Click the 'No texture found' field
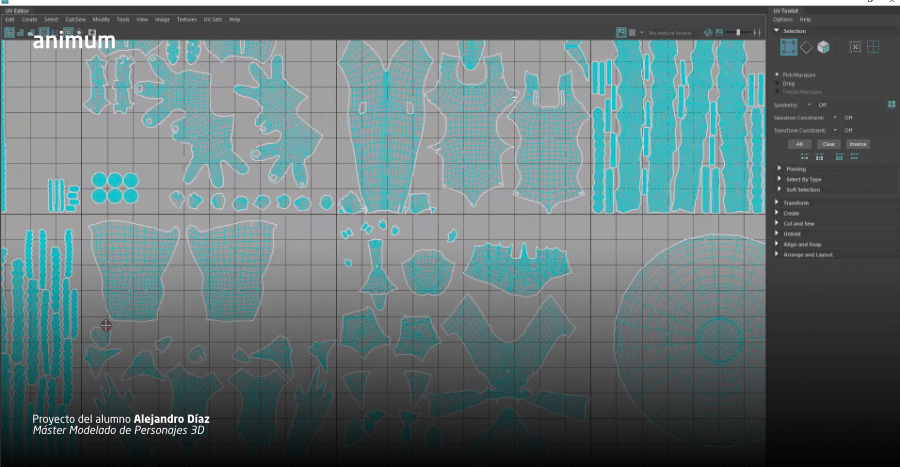Screen dimensions: 900x467 [670, 33]
